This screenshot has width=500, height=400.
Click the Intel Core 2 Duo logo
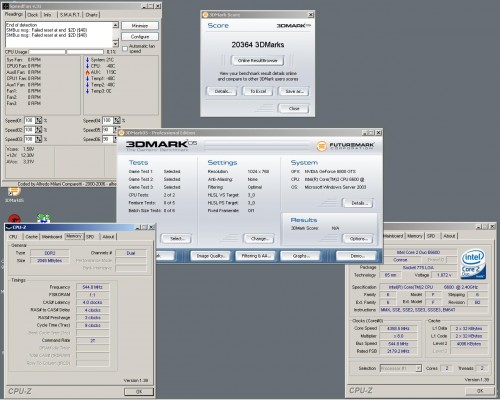[473, 264]
